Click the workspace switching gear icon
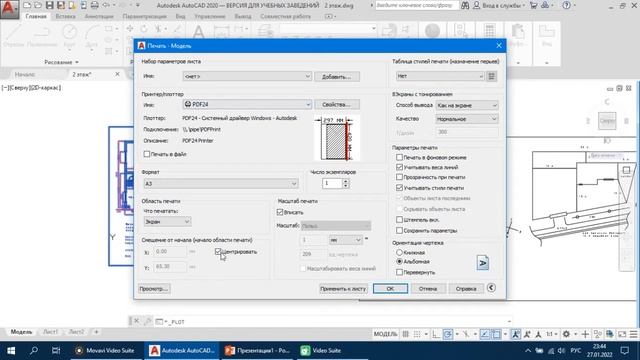 566,334
